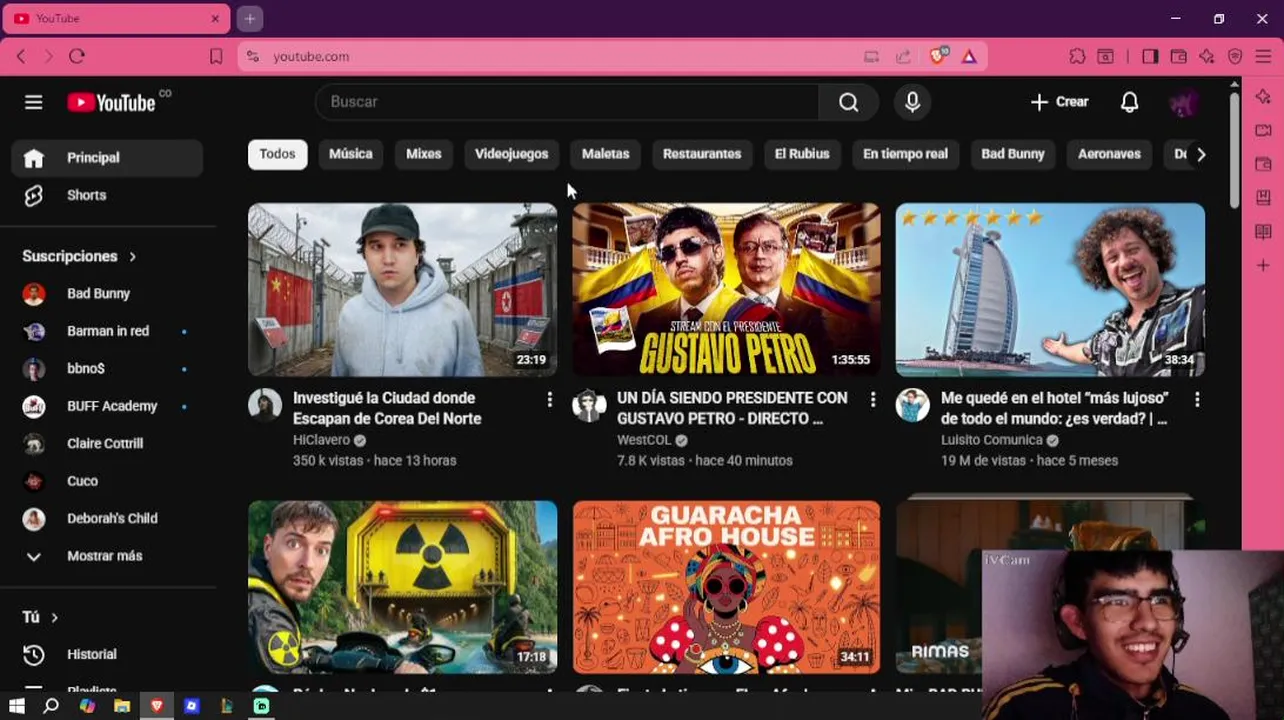Open the browser extensions puzzle icon
This screenshot has width=1284, height=720.
click(1077, 57)
